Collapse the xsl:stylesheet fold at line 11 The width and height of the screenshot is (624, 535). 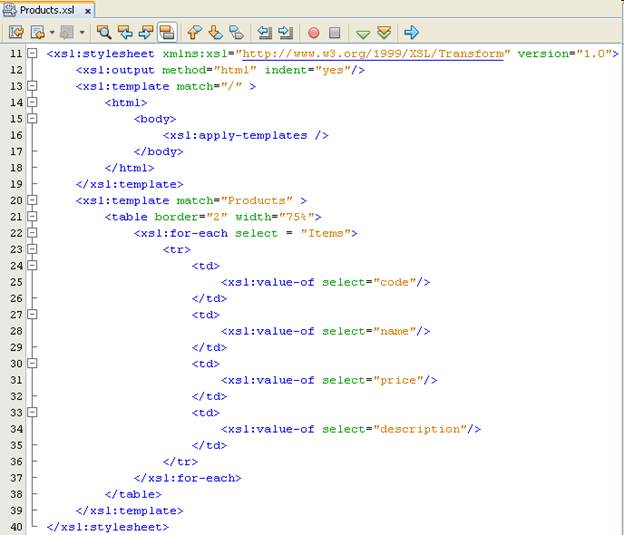32,53
